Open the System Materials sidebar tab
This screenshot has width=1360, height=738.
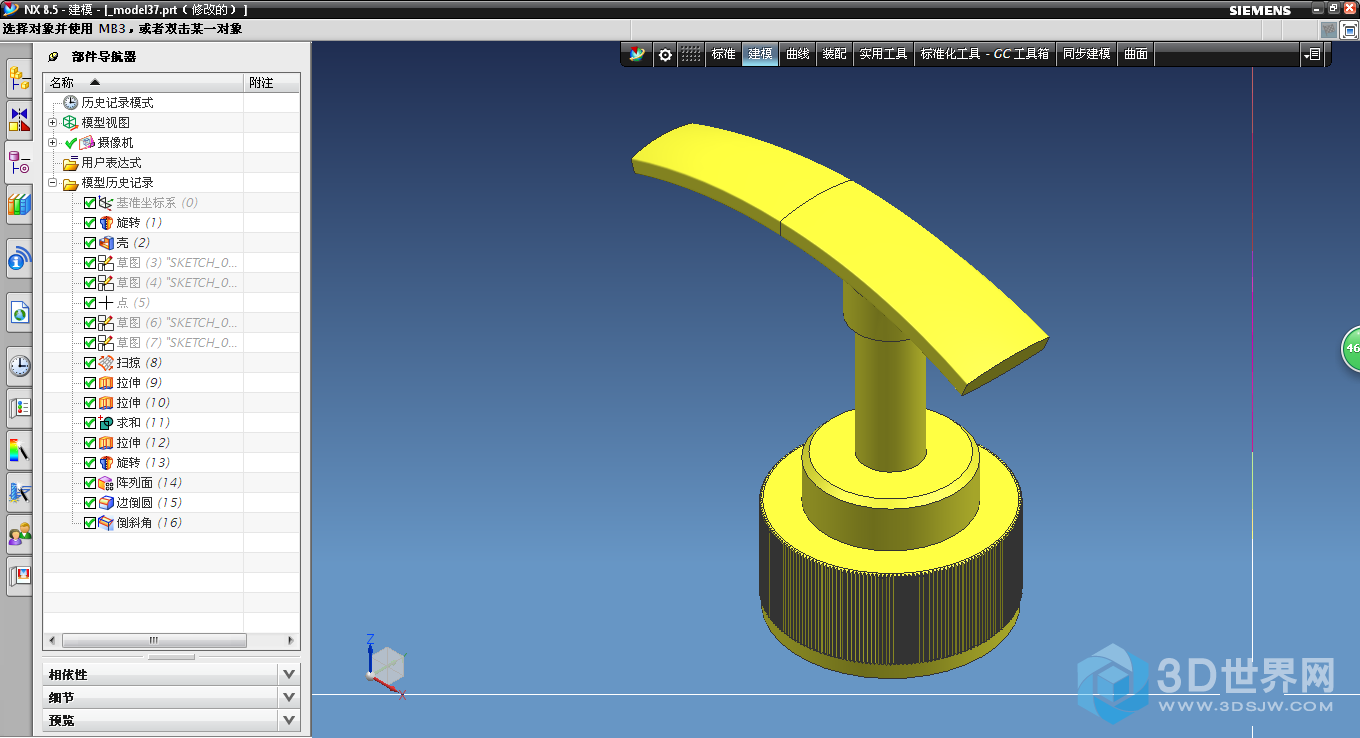pos(19,407)
